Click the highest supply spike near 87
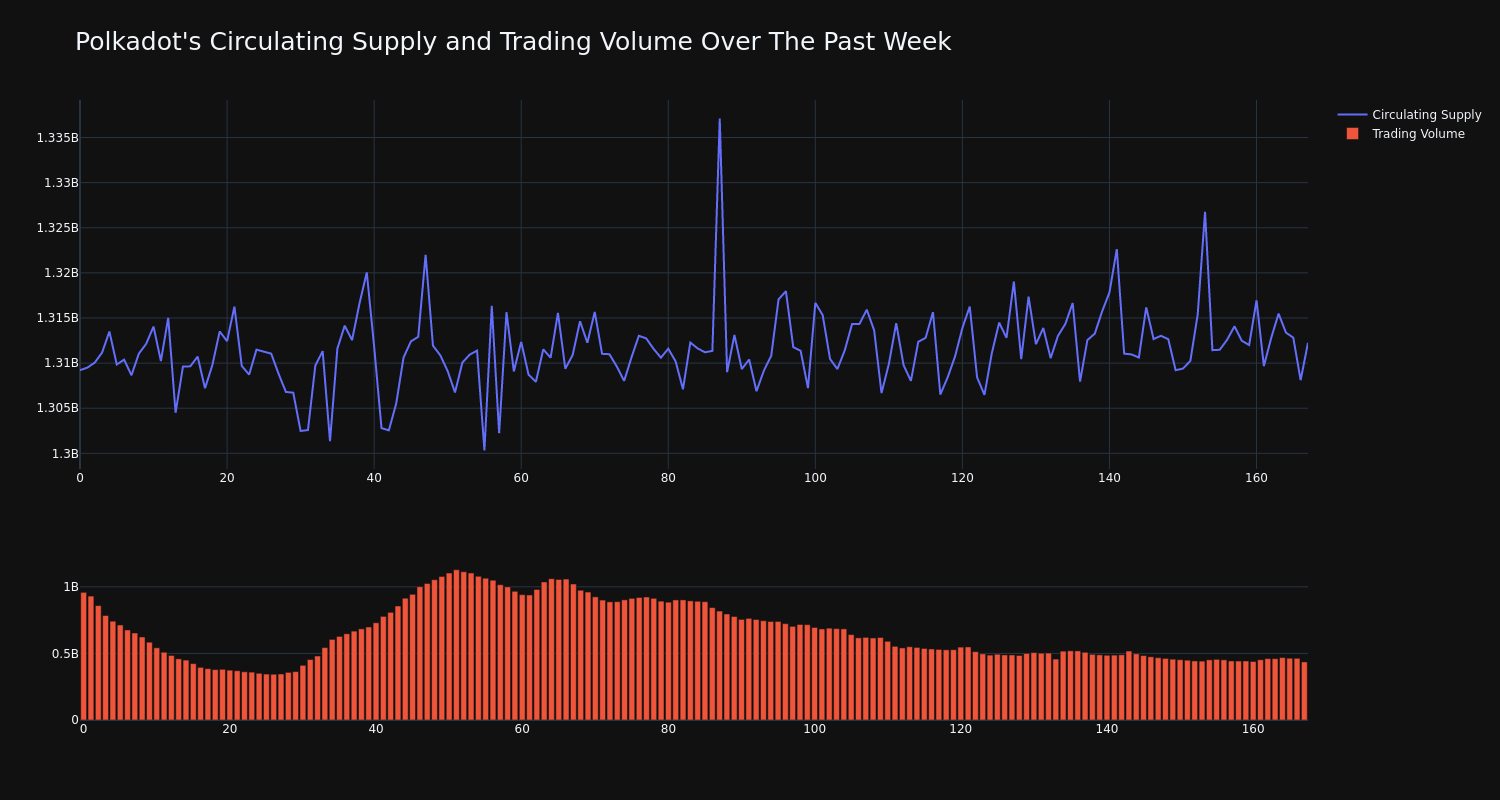 point(719,120)
